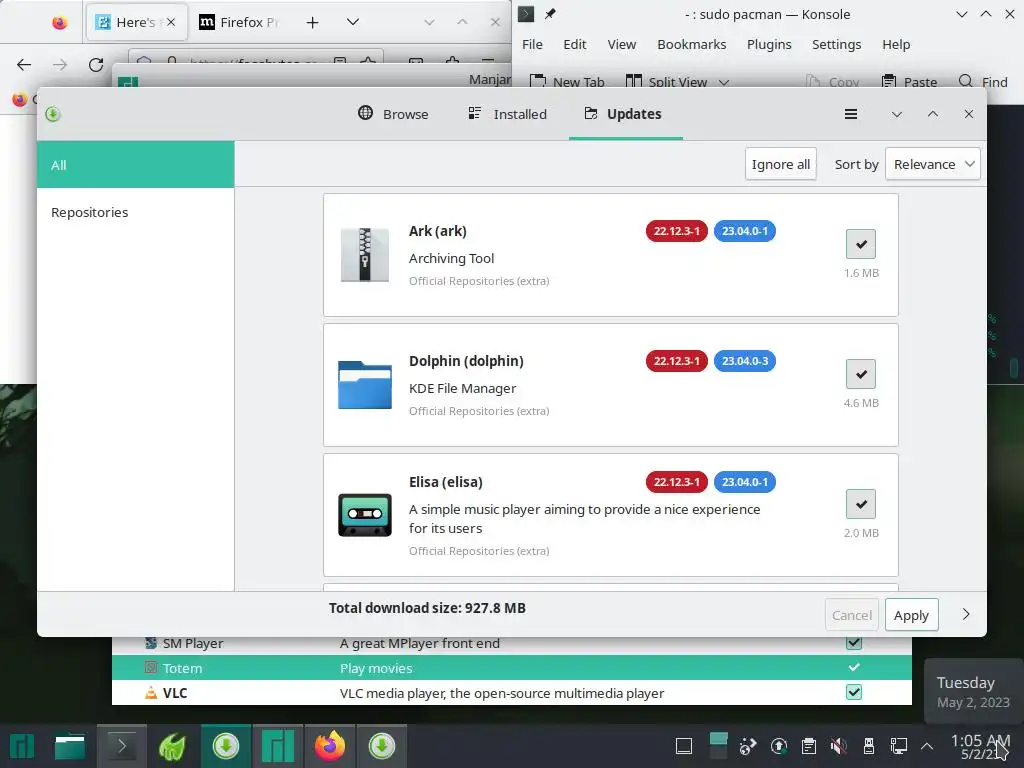Uncheck the Ark update checkbox
The width and height of the screenshot is (1024, 768).
(x=861, y=244)
